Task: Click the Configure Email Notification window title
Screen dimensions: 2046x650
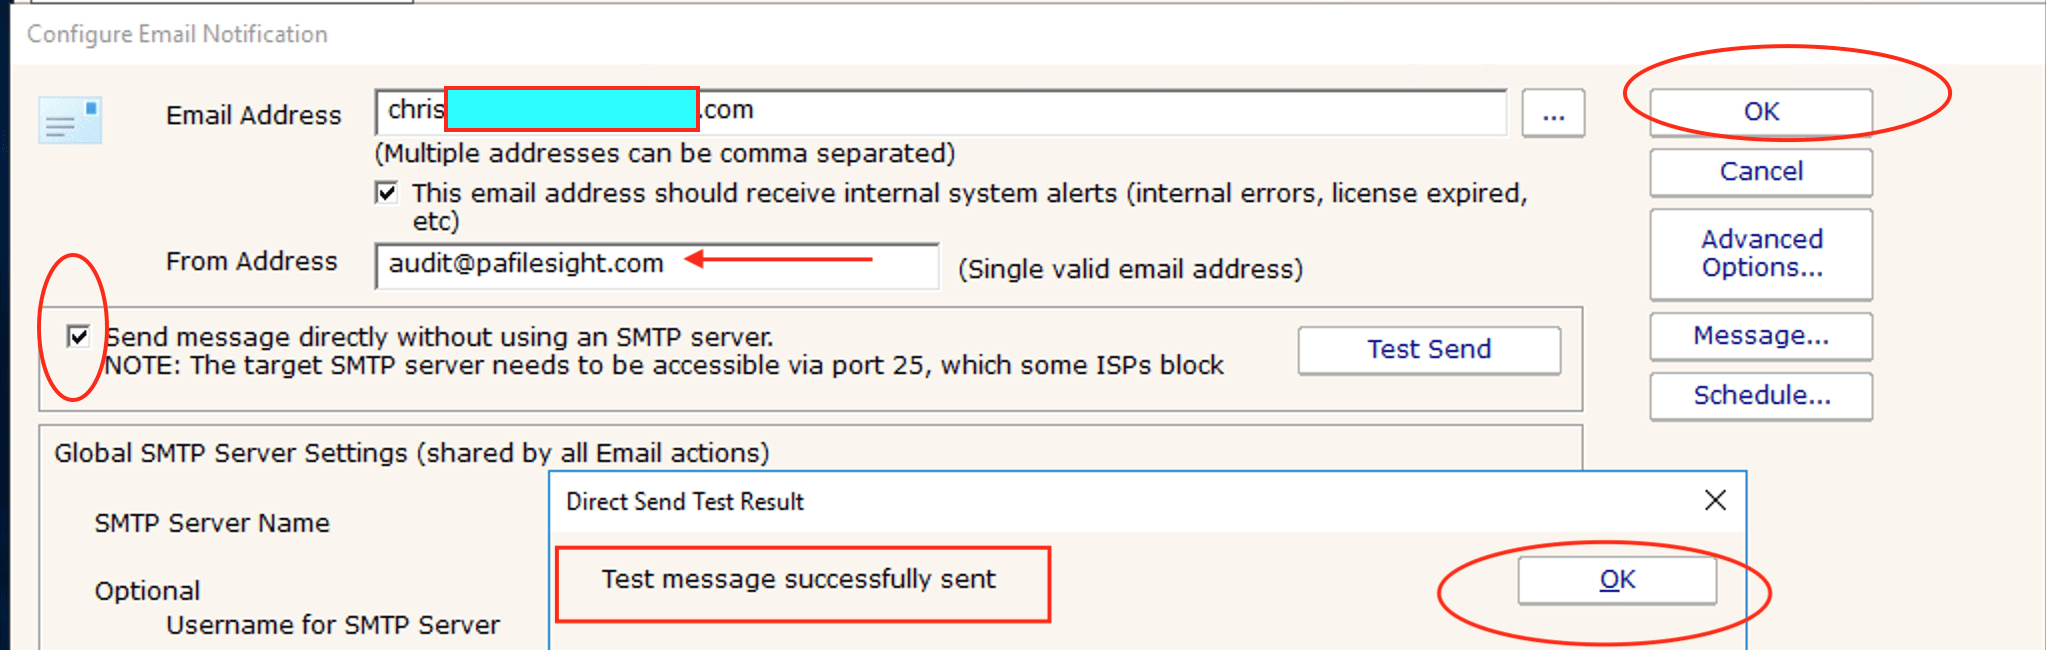Action: 177,34
